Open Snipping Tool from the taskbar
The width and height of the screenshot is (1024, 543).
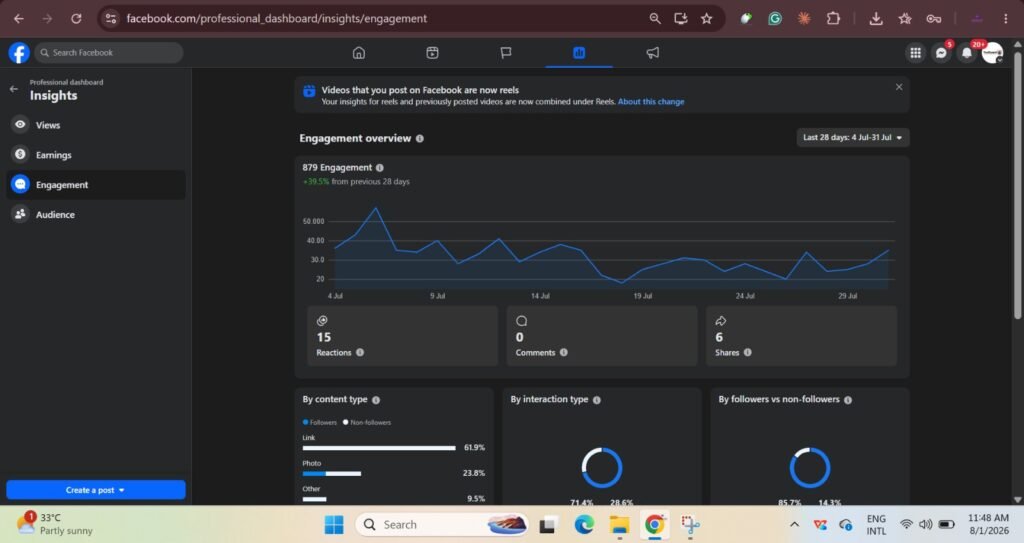[x=690, y=525]
